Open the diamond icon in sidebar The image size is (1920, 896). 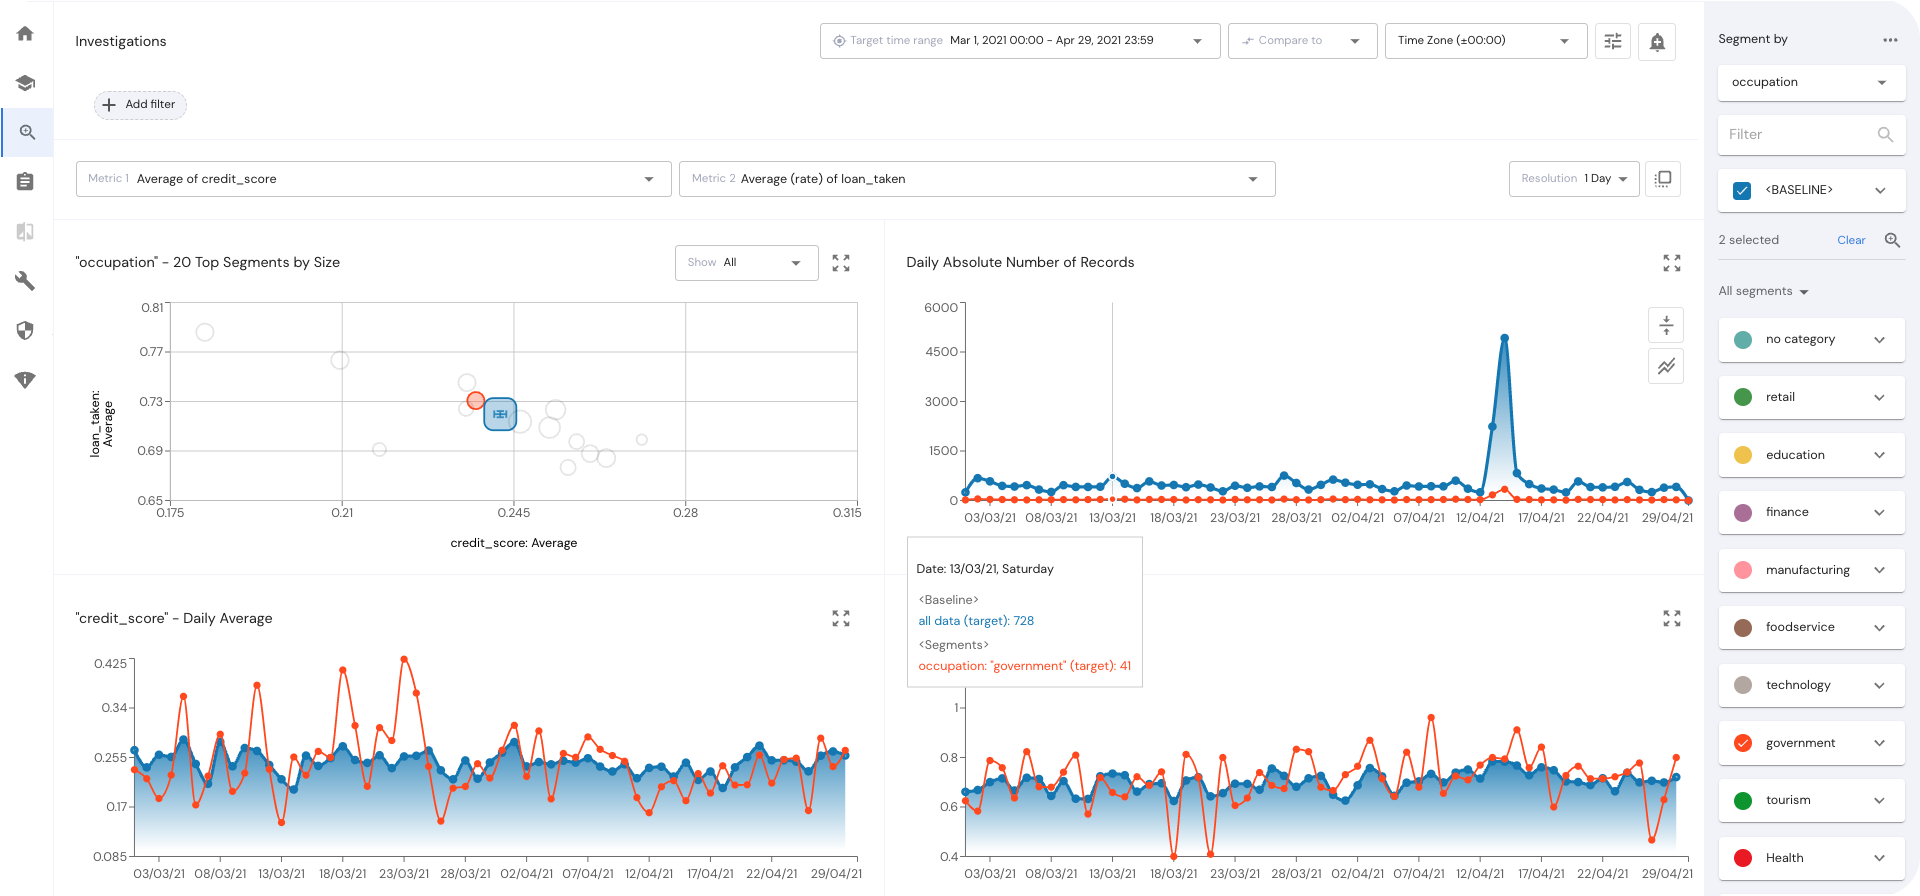click(26, 380)
